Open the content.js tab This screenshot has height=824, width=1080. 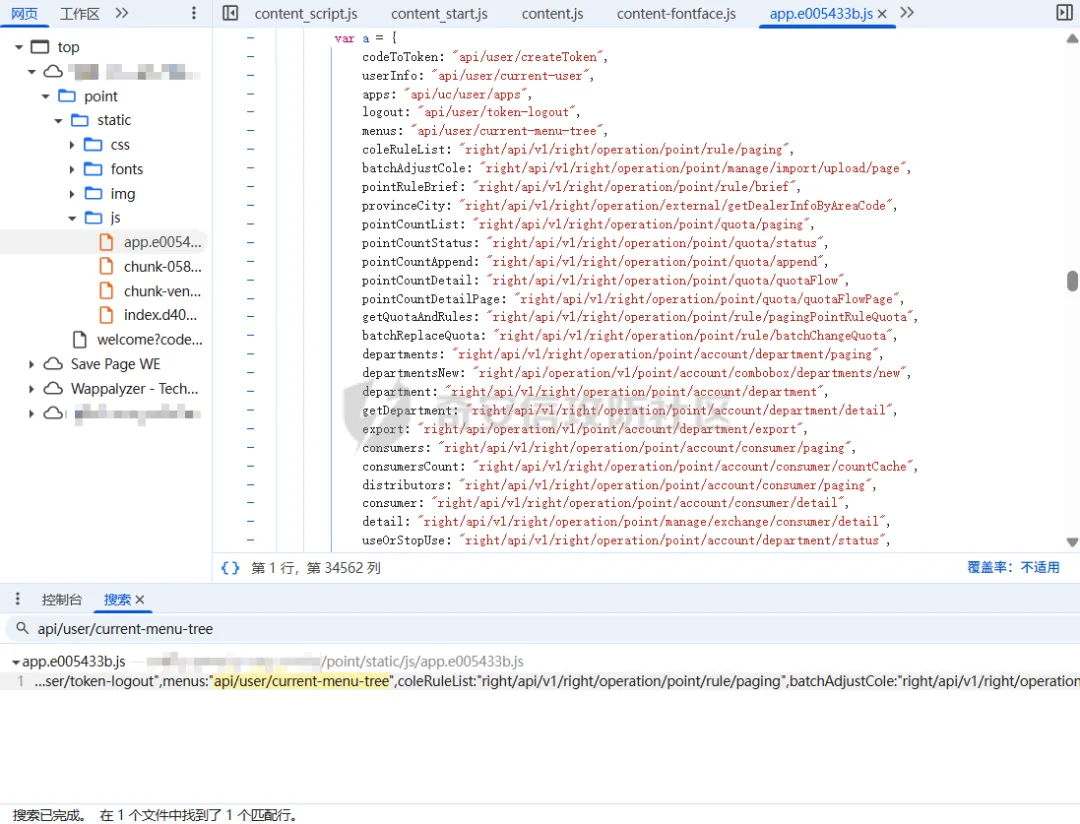[552, 14]
